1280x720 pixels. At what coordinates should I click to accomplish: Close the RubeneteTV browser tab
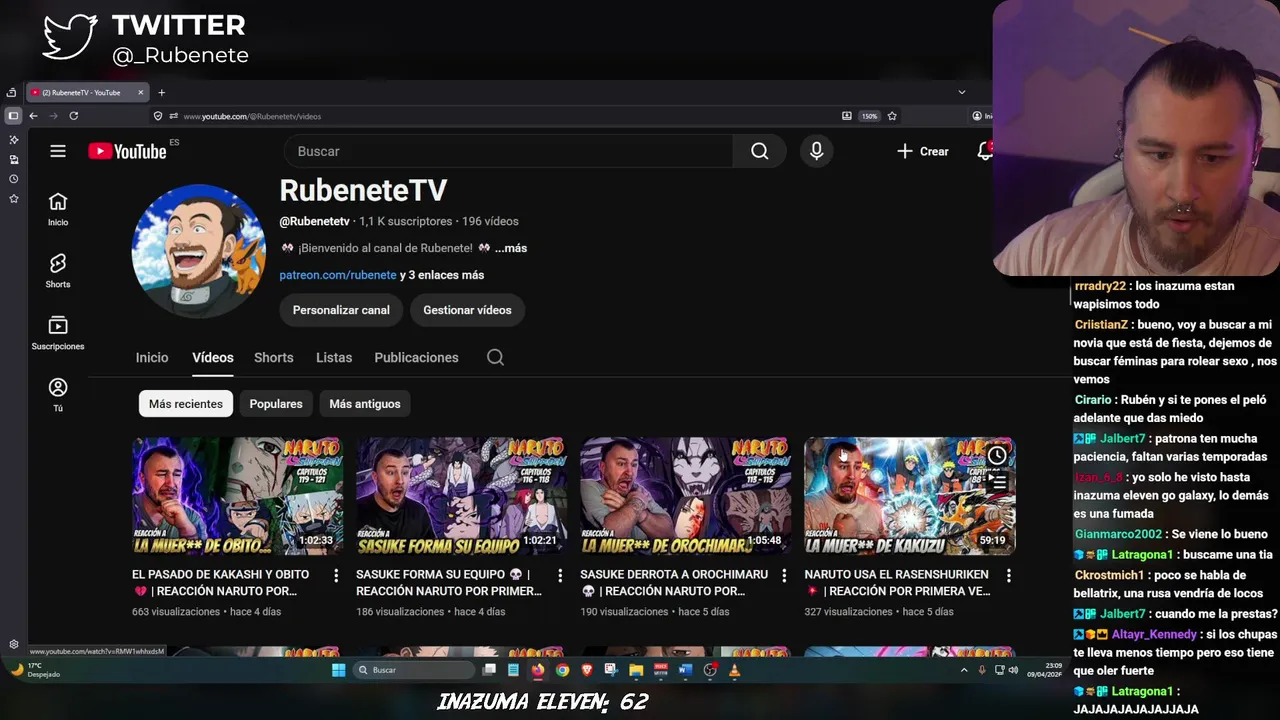141,92
